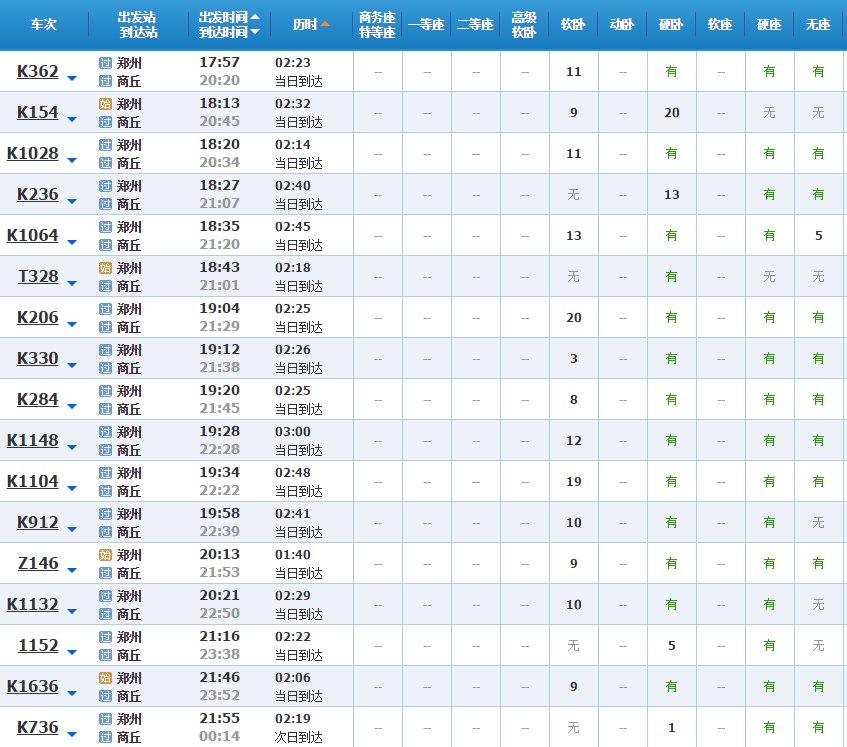The width and height of the screenshot is (847, 747).
Task: Select K1132 soft sleeper count 10
Action: (574, 605)
